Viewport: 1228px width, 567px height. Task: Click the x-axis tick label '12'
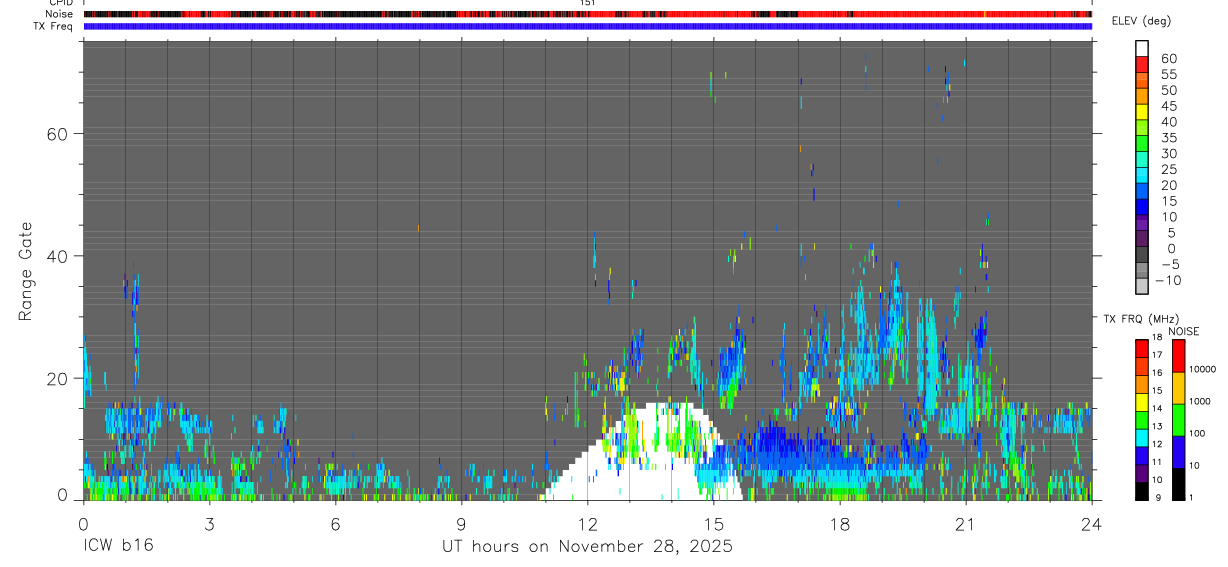(x=587, y=523)
